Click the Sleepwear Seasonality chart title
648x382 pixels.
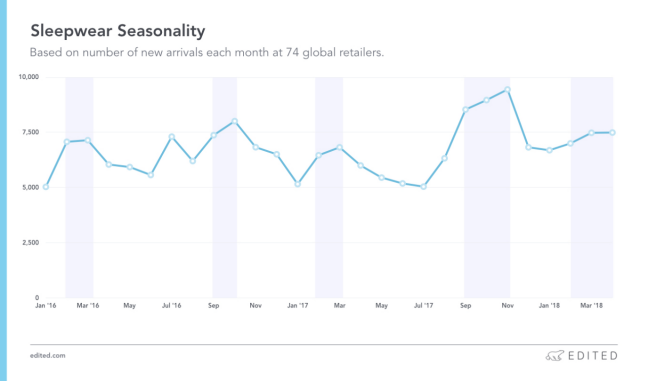pos(118,31)
